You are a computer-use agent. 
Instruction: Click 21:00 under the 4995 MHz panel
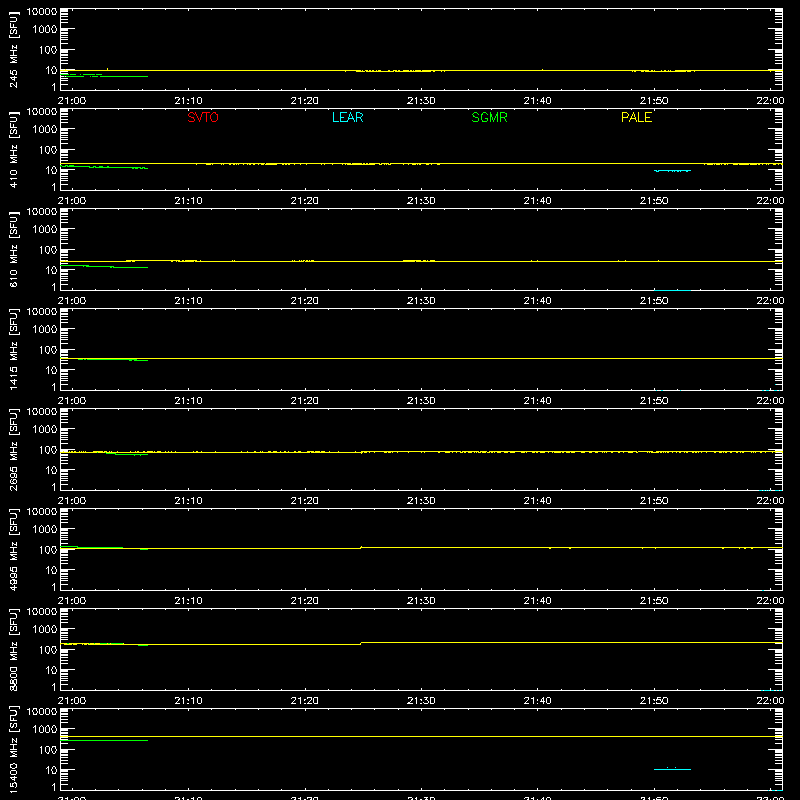[x=72, y=601]
